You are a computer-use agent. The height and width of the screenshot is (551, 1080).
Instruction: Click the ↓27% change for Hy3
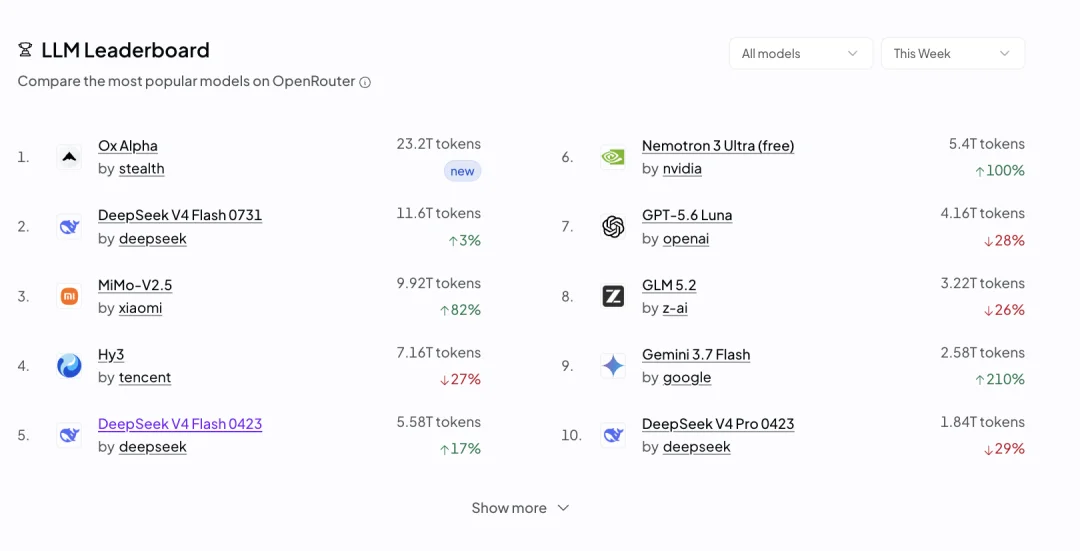coord(460,380)
